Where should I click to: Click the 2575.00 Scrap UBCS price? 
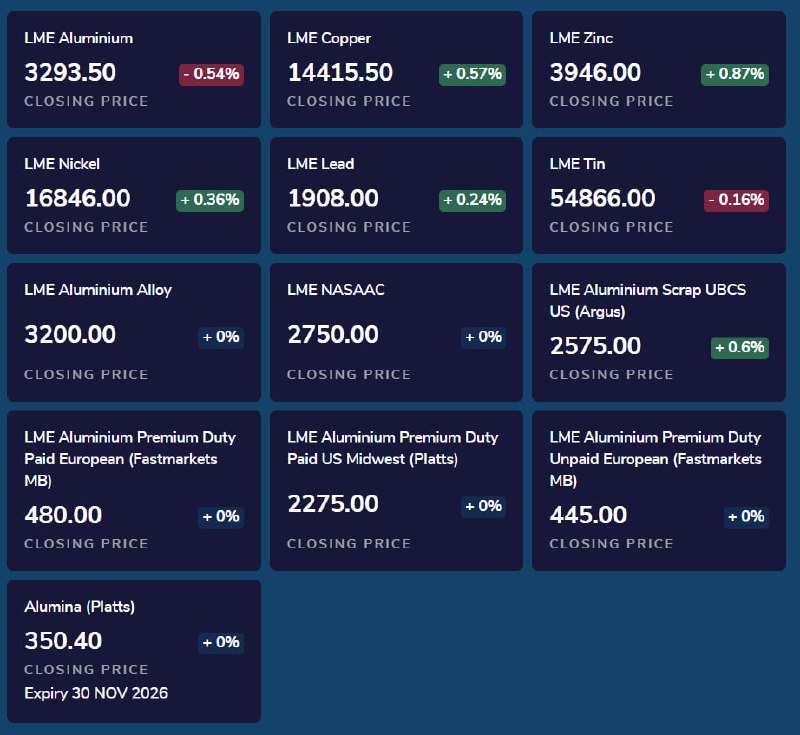(x=595, y=346)
